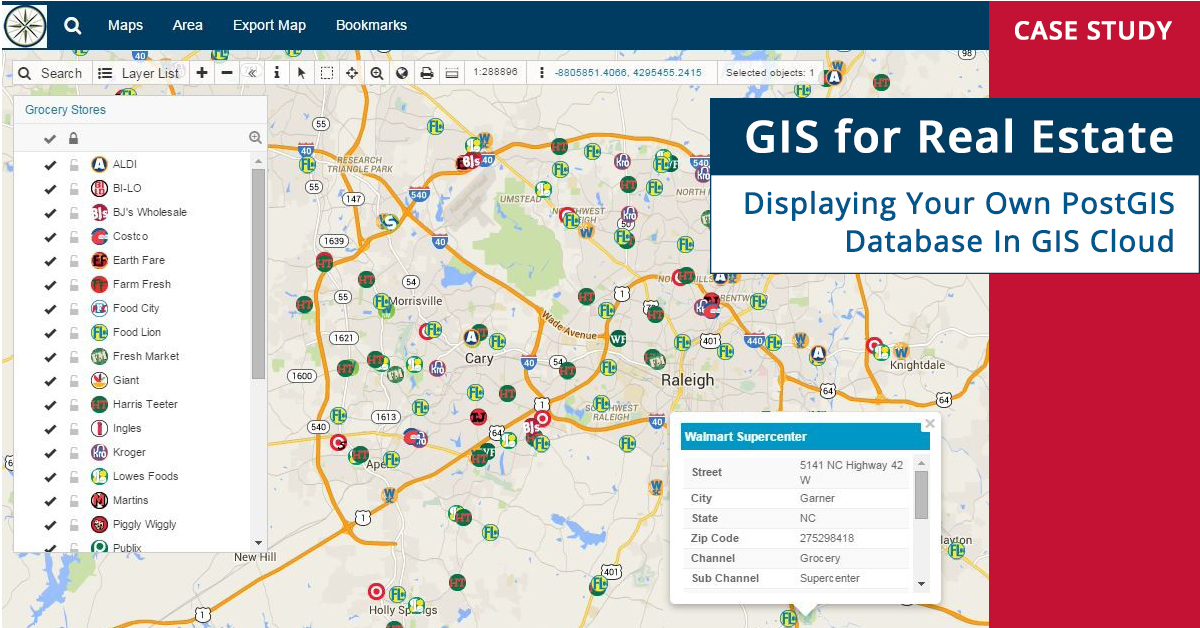Click the Zip Code value 275298418
This screenshot has width=1200, height=628.
click(x=827, y=538)
